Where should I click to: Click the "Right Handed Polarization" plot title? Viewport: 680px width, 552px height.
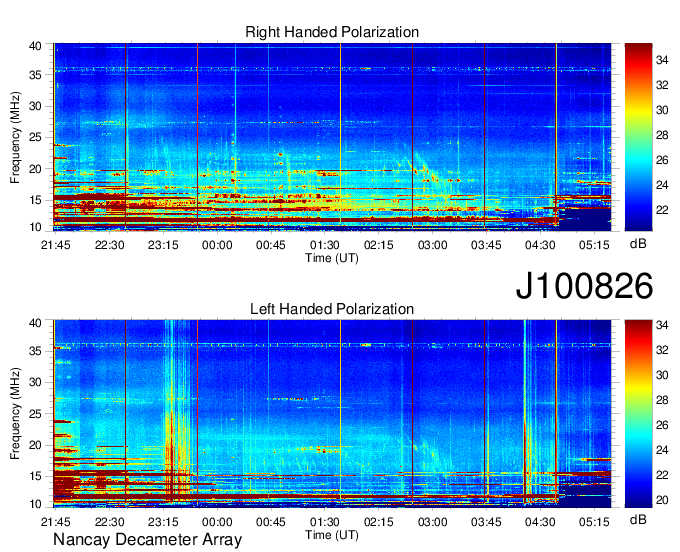[x=332, y=32]
